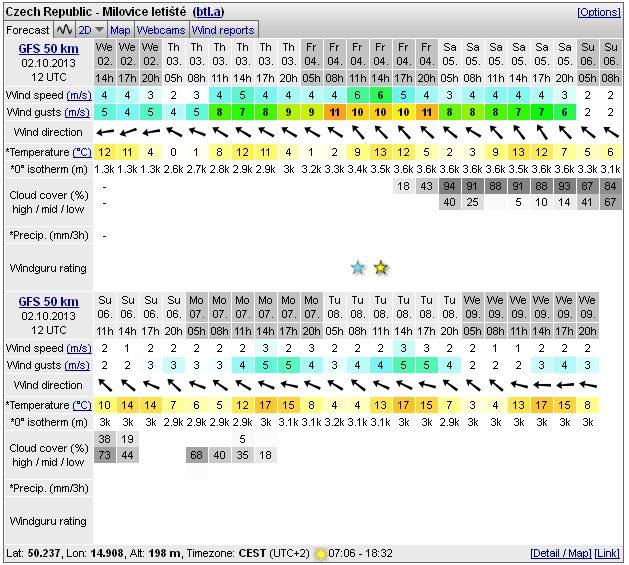Click the upper GFS 50 km model link
This screenshot has height=565, width=629.
point(48,48)
